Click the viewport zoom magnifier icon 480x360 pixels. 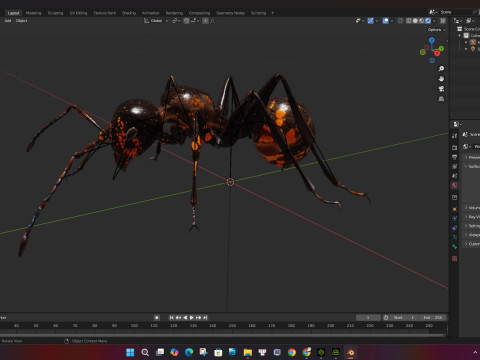click(441, 69)
